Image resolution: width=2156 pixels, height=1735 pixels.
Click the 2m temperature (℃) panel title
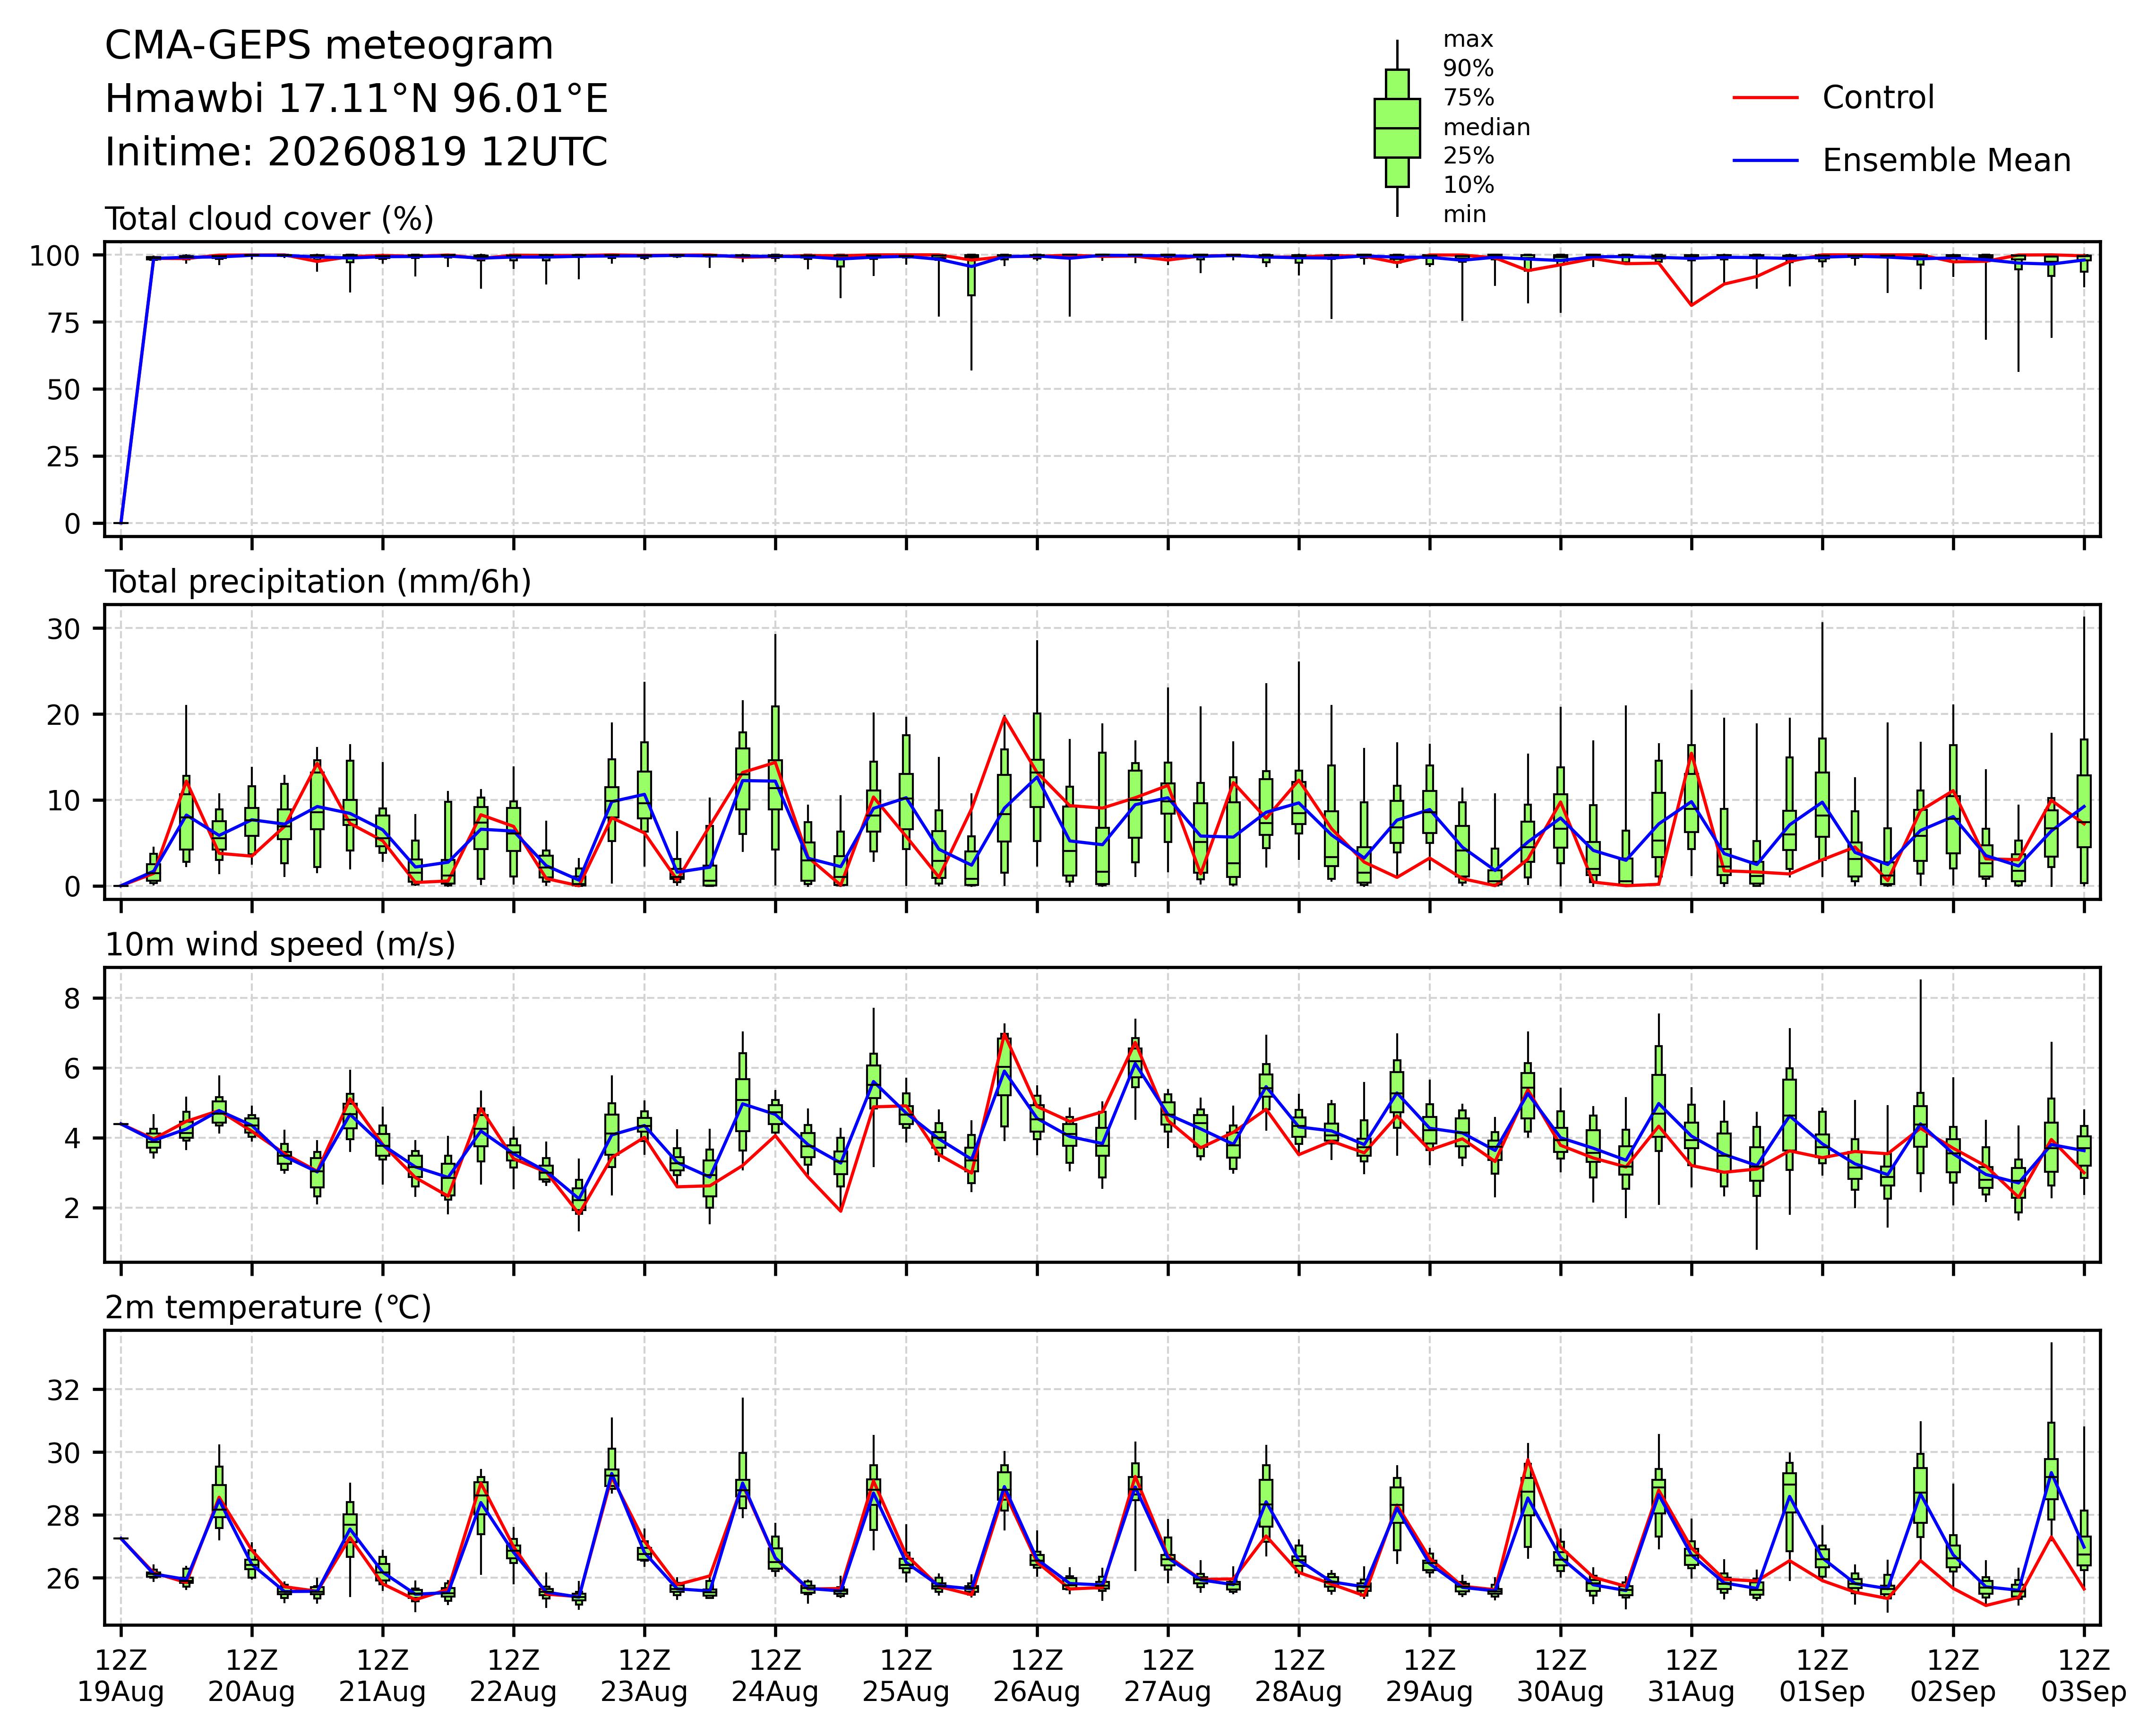(268, 1308)
